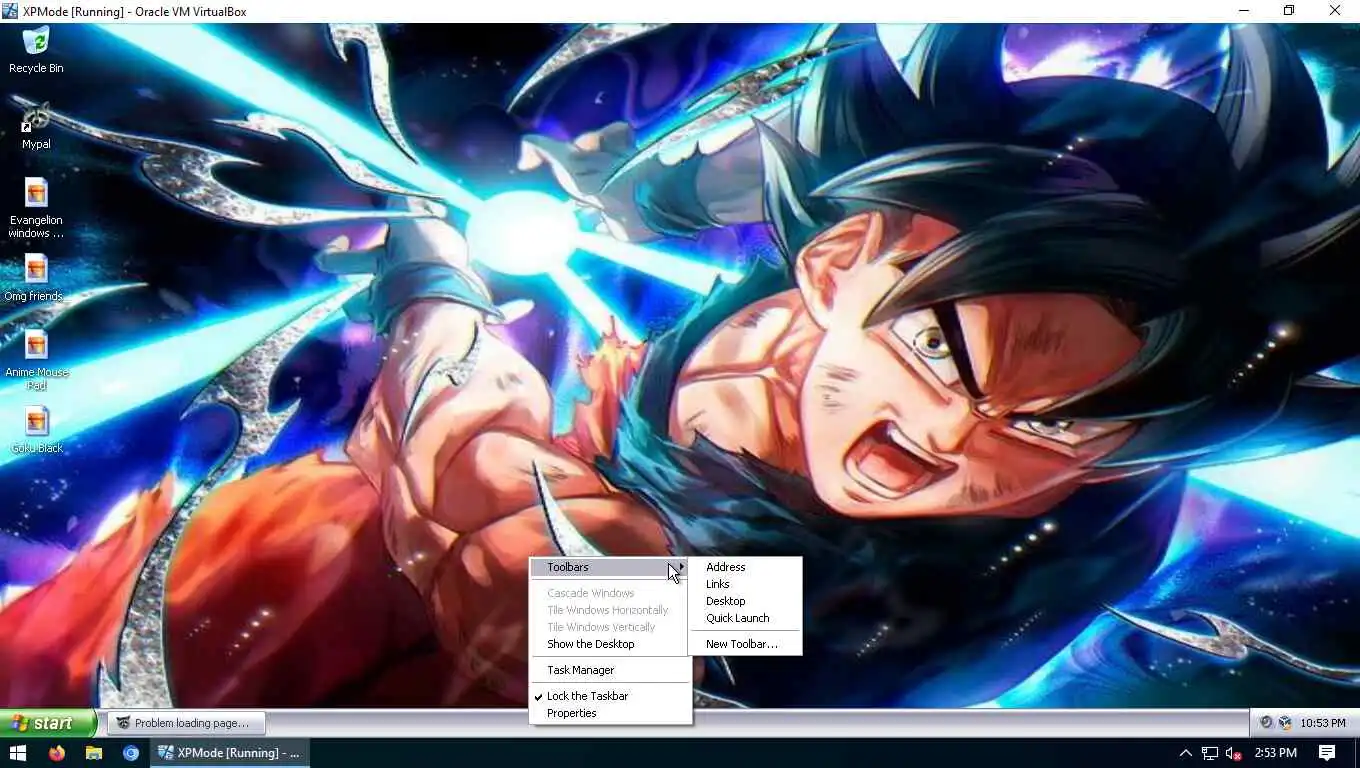The image size is (1360, 768).
Task: Open the Action Center notifications icon
Action: [x=1327, y=753]
